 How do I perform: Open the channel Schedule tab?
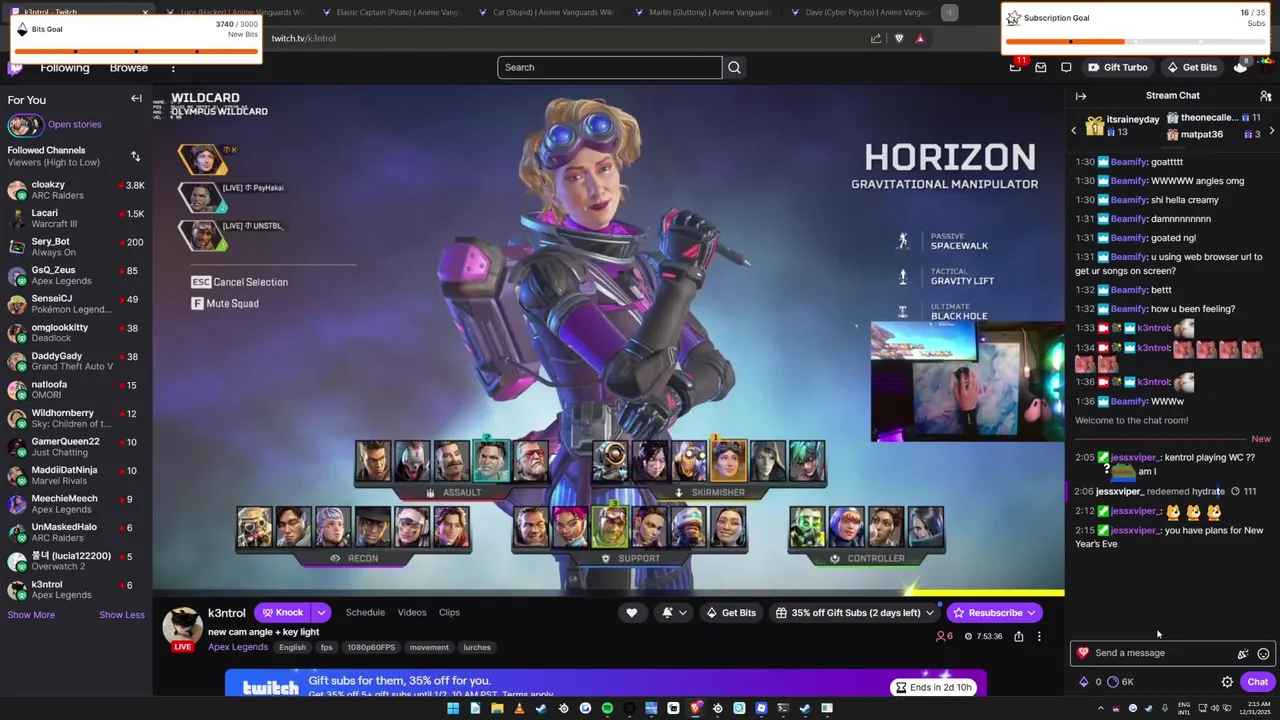[x=365, y=612]
